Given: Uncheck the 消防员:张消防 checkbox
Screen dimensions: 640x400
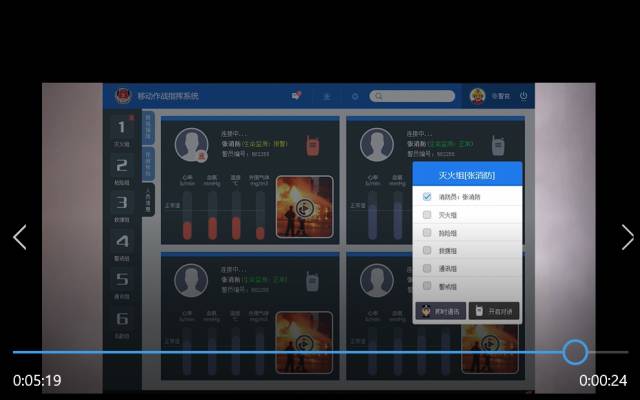Looking at the screenshot, I should [x=427, y=197].
